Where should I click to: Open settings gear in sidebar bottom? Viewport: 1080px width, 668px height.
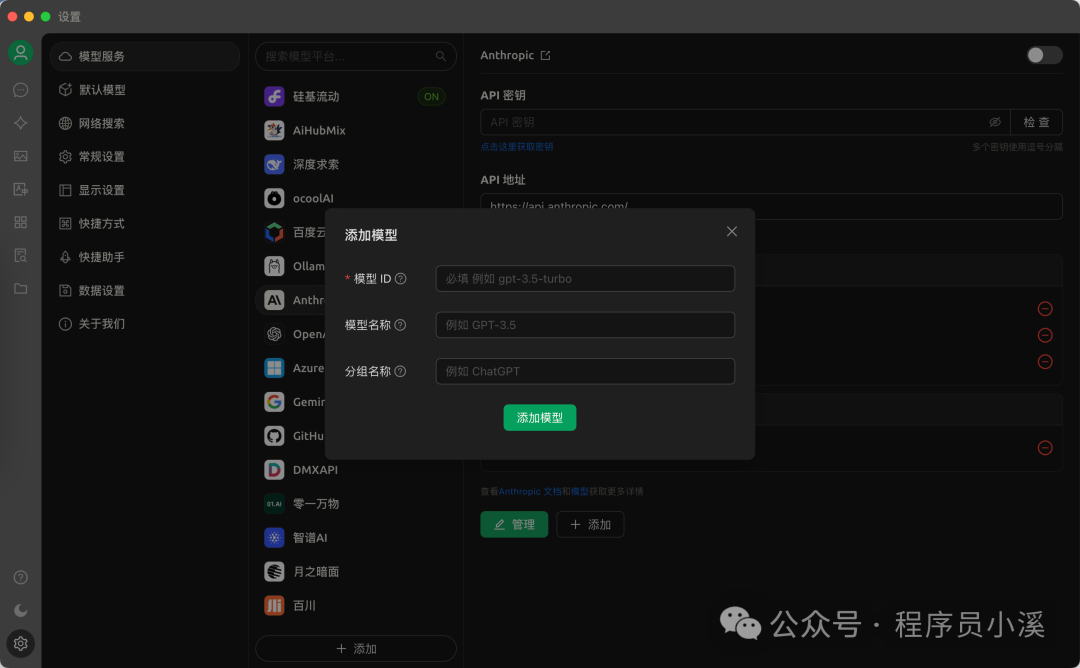[x=21, y=643]
